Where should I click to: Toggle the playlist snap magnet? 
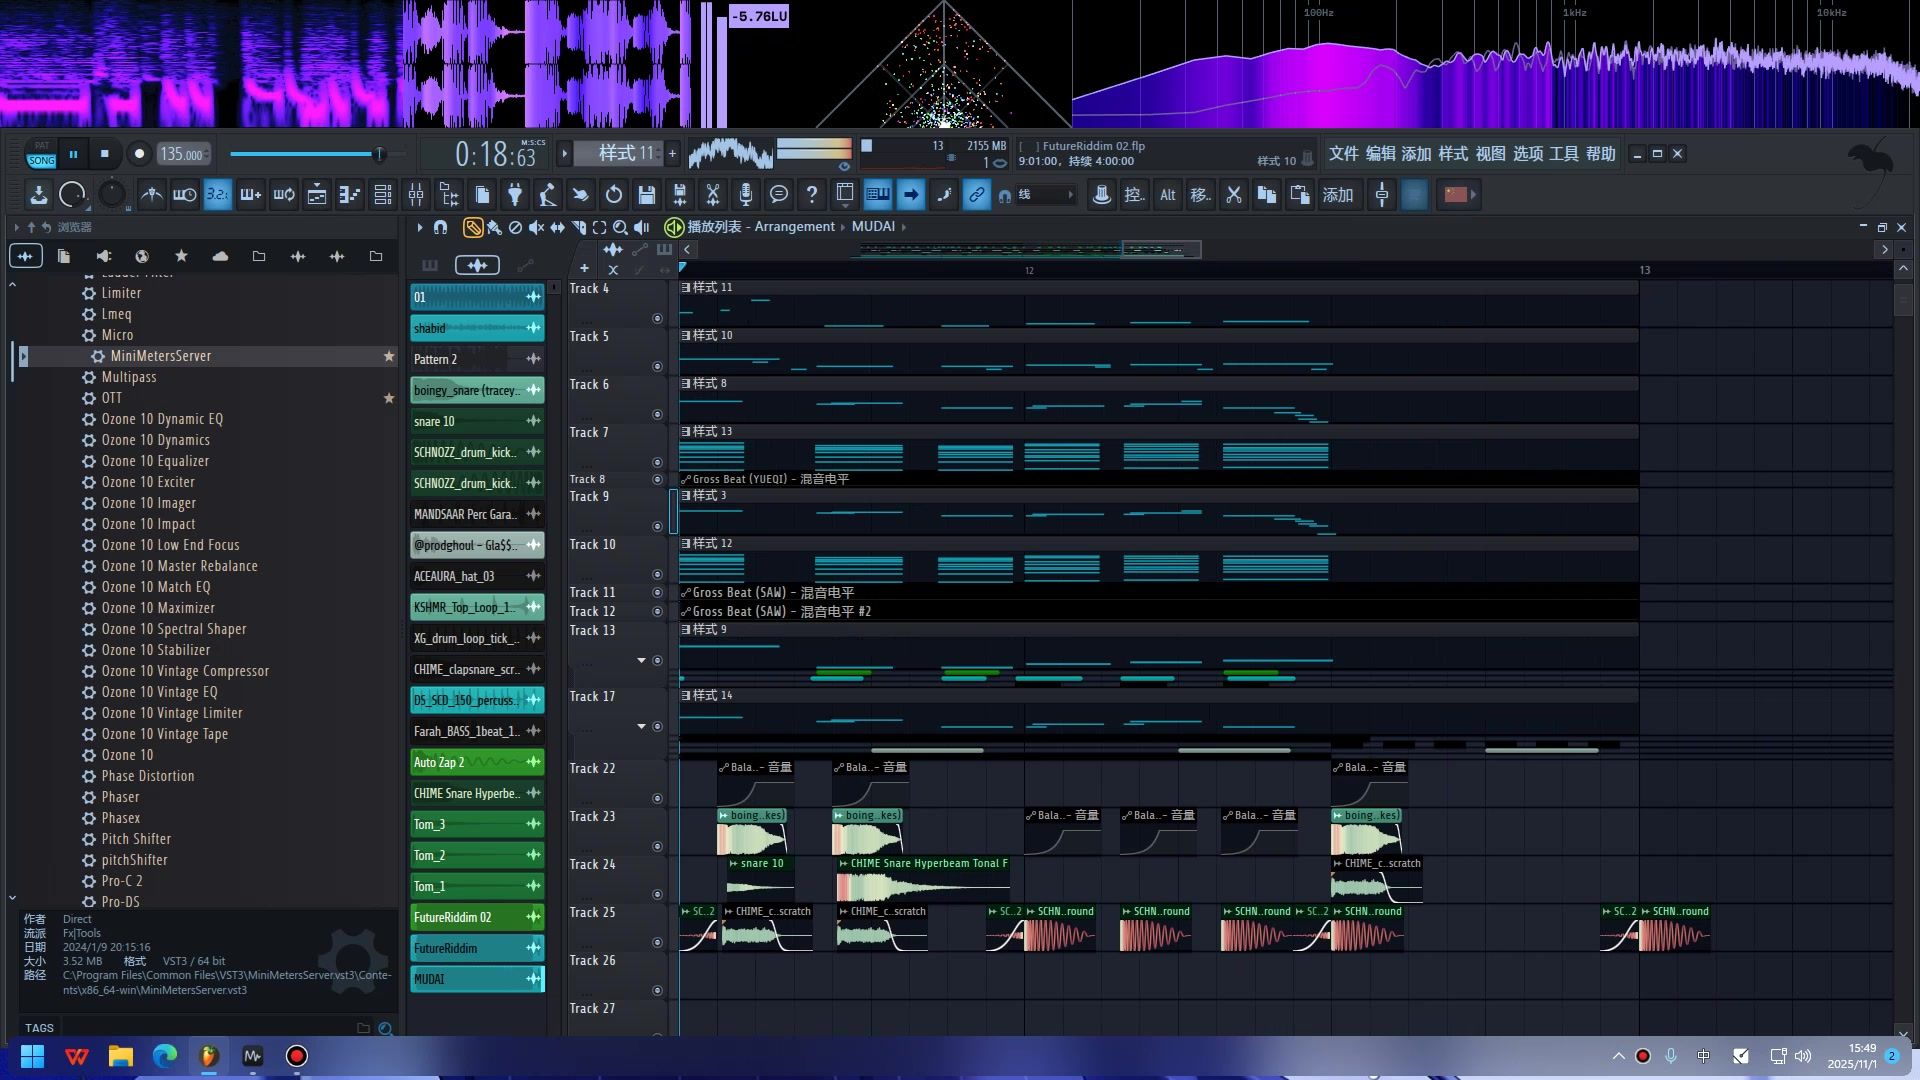440,228
